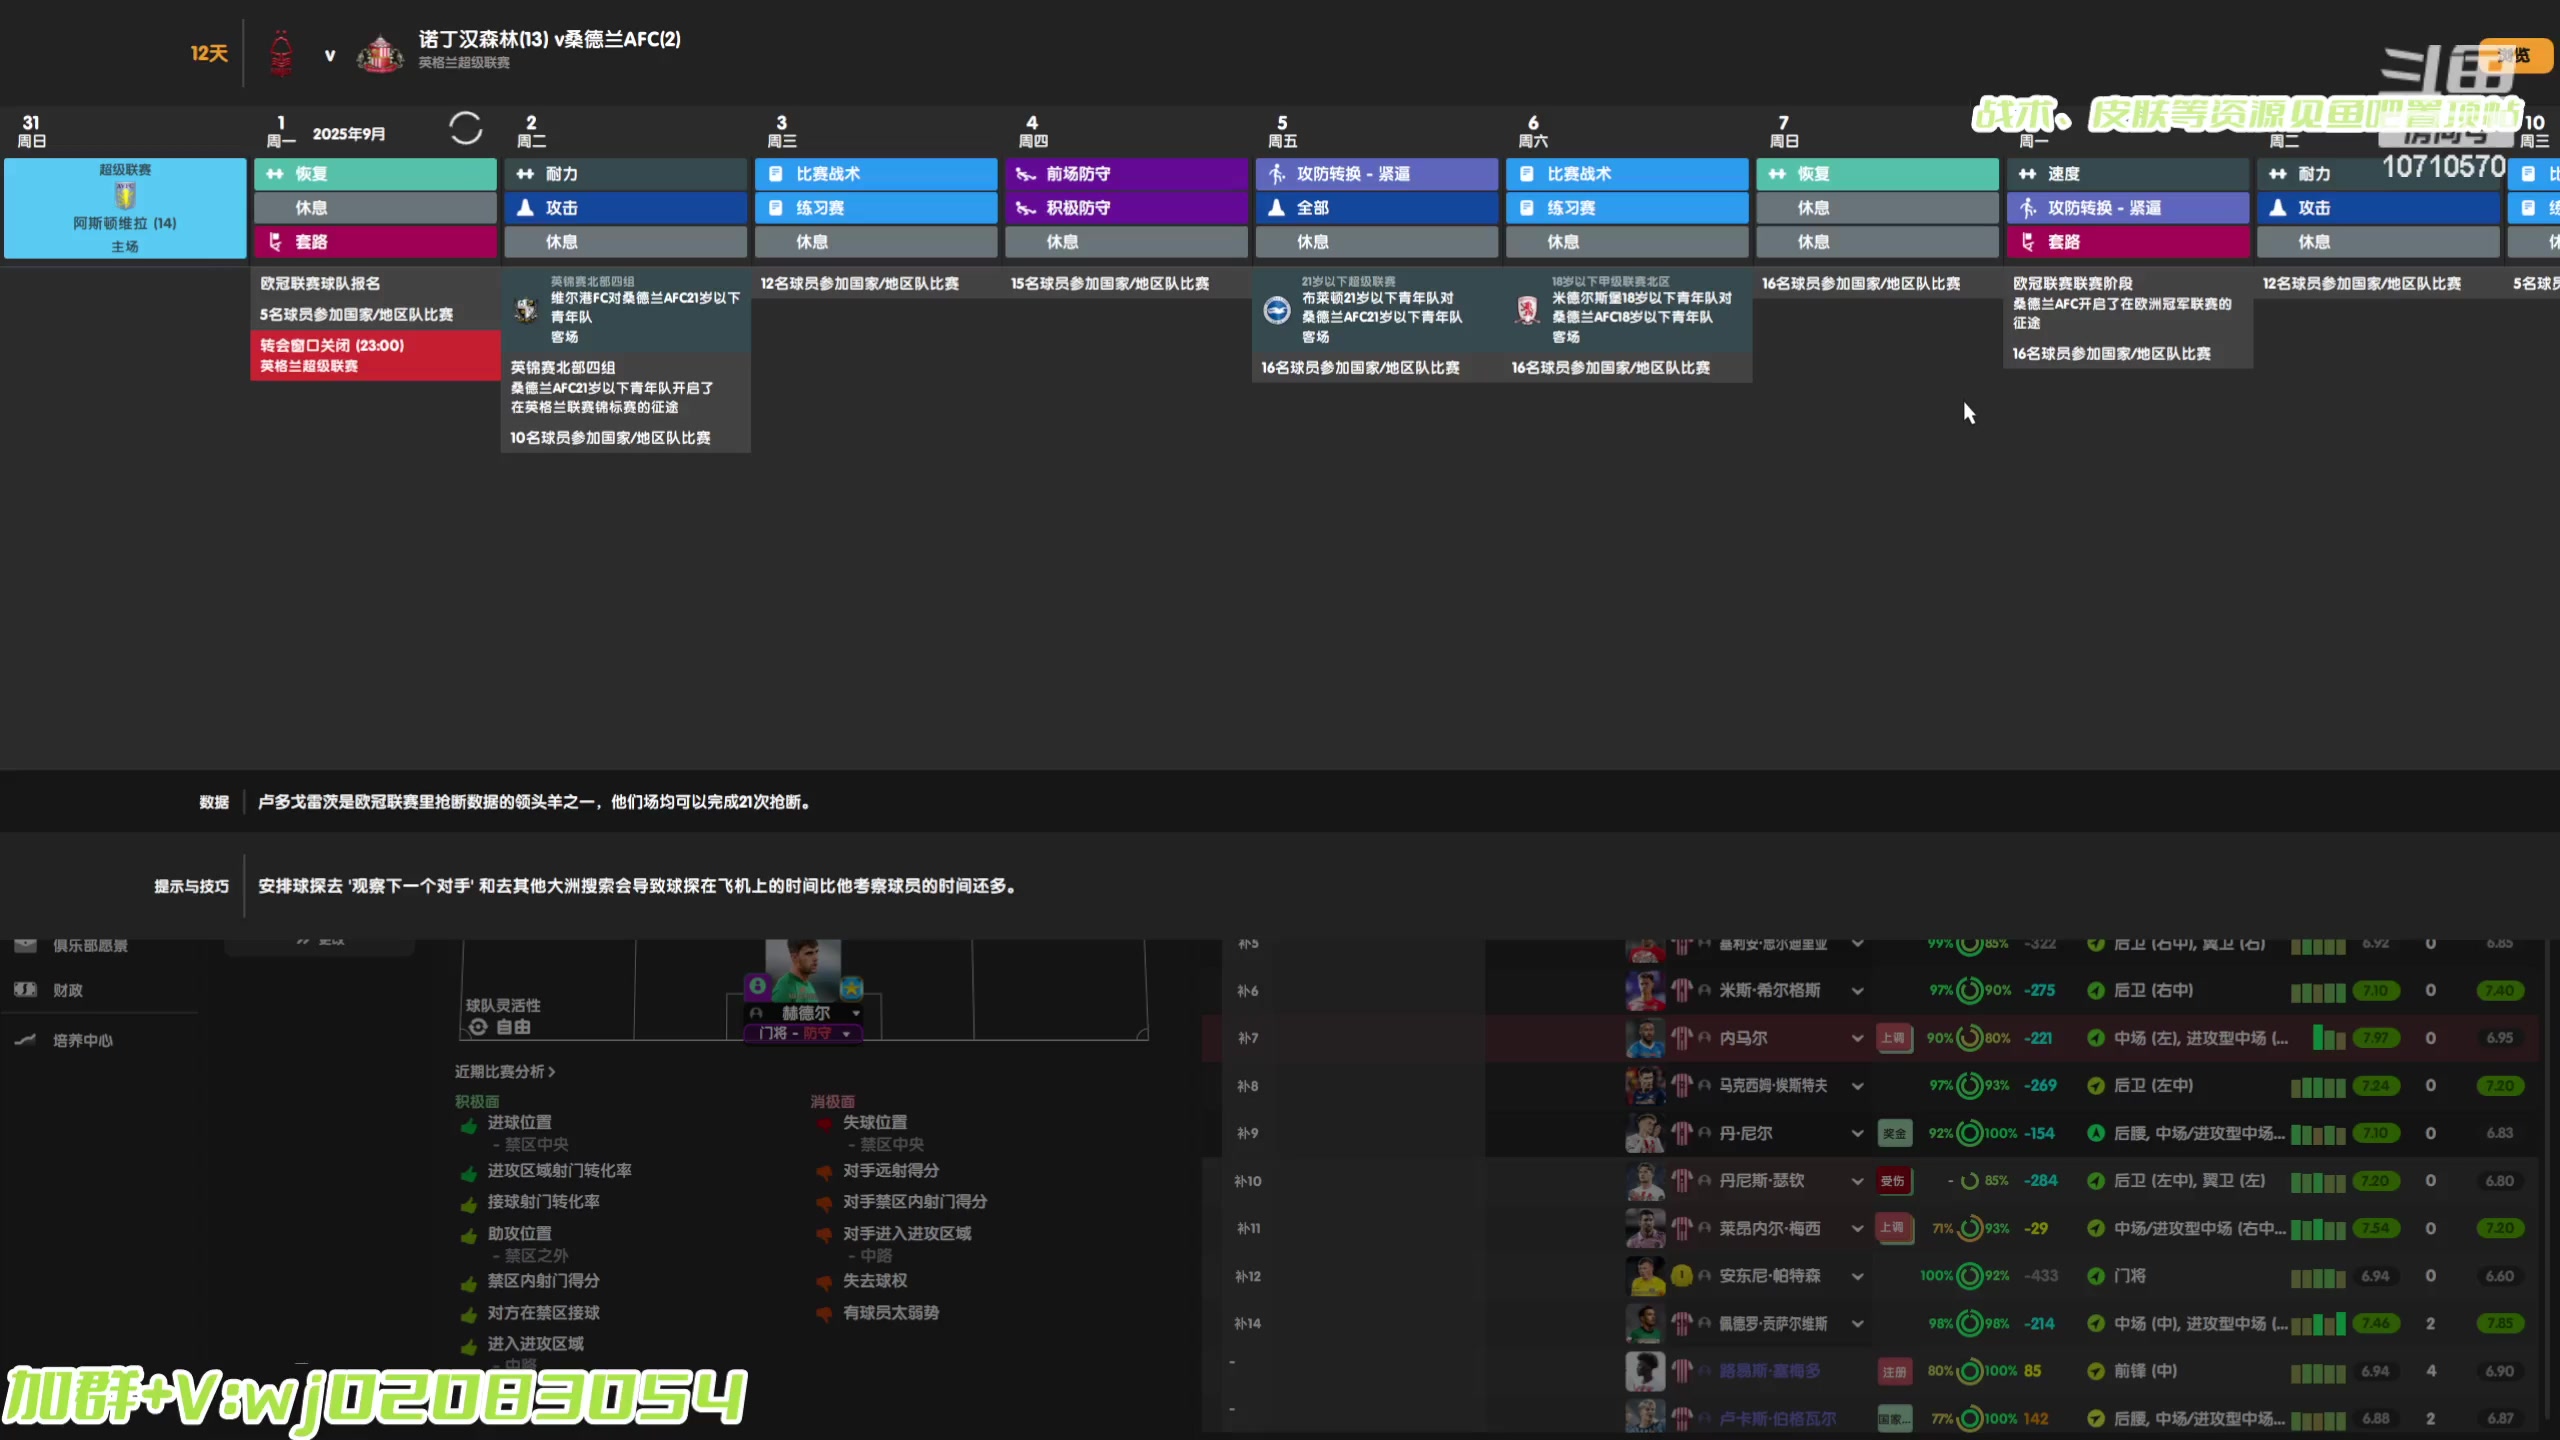
Task: Open the 赫德尔 player selection dropdown
Action: click(856, 1013)
